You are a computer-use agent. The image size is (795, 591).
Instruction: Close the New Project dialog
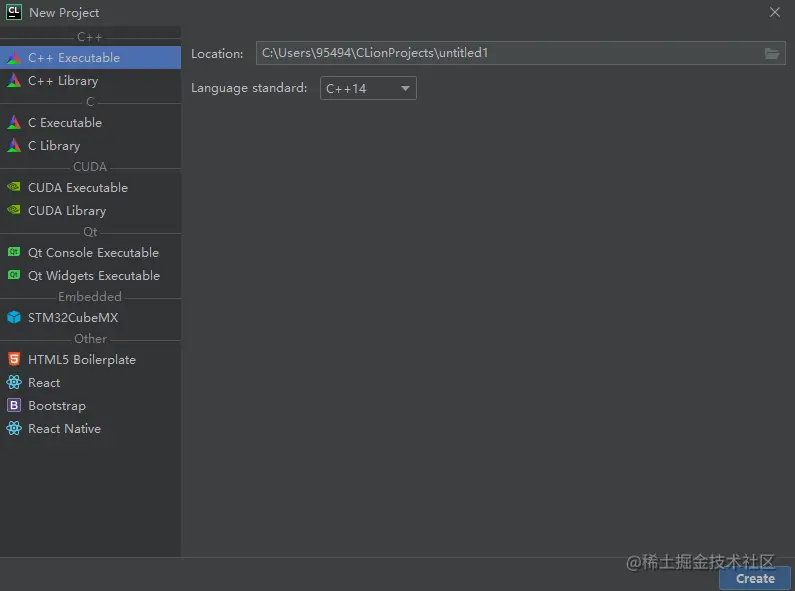point(774,12)
